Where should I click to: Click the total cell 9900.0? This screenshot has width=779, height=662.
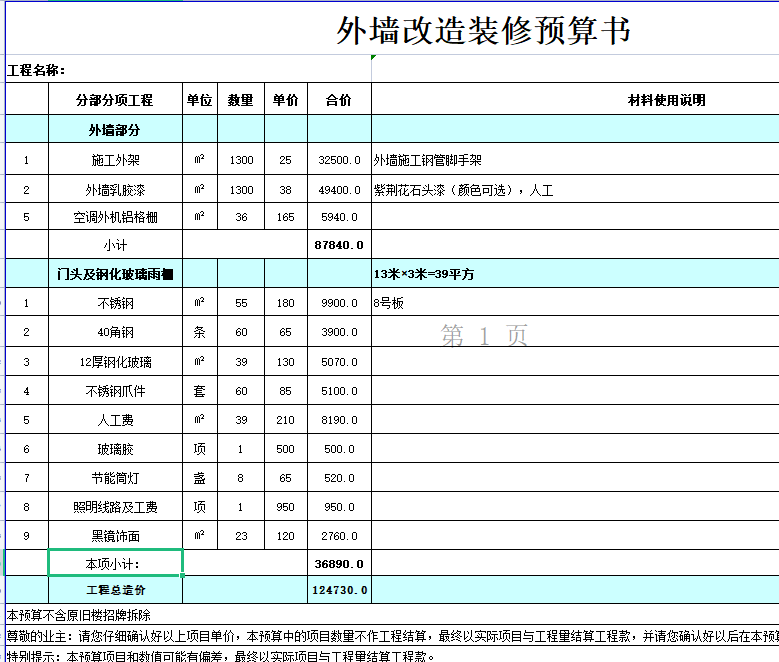pyautogui.click(x=339, y=303)
